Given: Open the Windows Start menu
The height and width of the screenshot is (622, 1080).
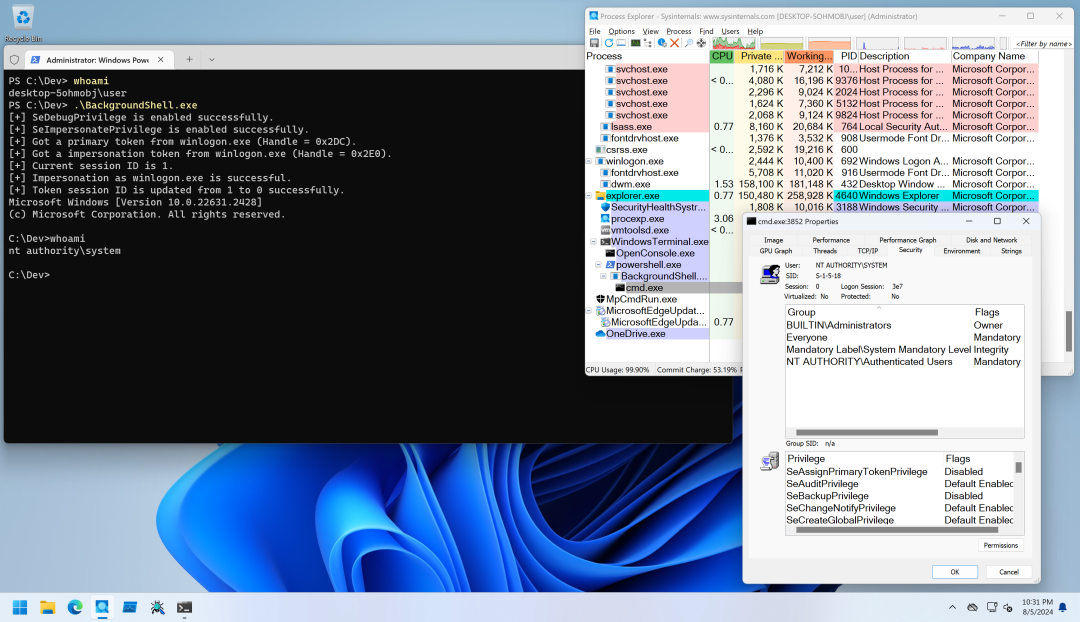Looking at the screenshot, I should click(20, 607).
